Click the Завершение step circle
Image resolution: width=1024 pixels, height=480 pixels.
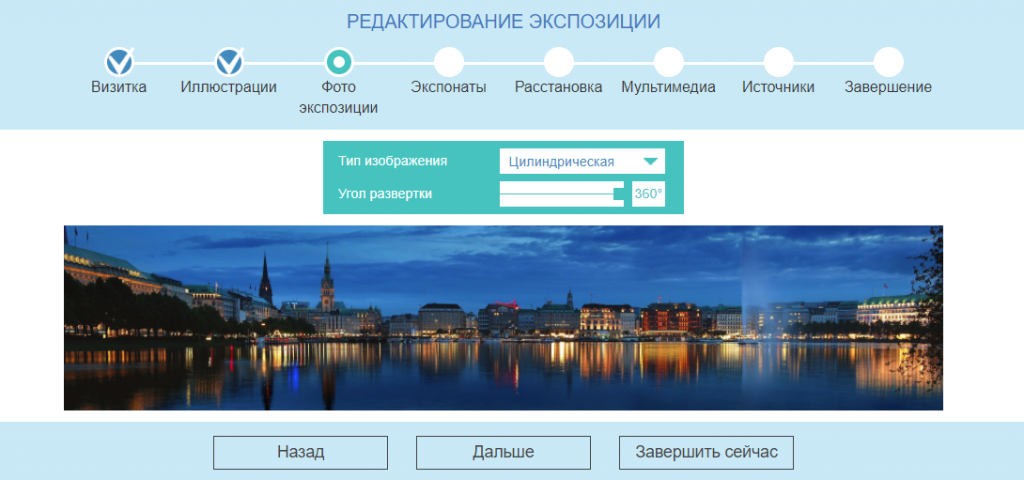coord(888,63)
